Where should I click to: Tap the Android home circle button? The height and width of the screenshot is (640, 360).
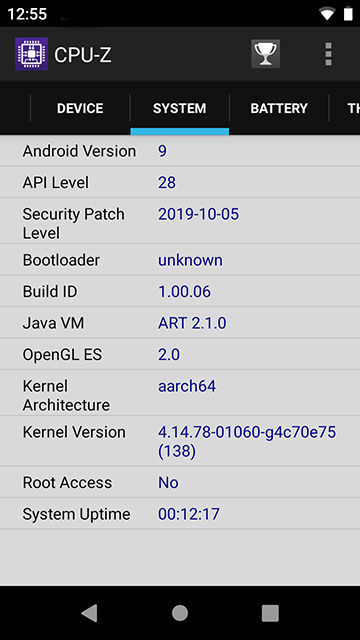pos(180,613)
